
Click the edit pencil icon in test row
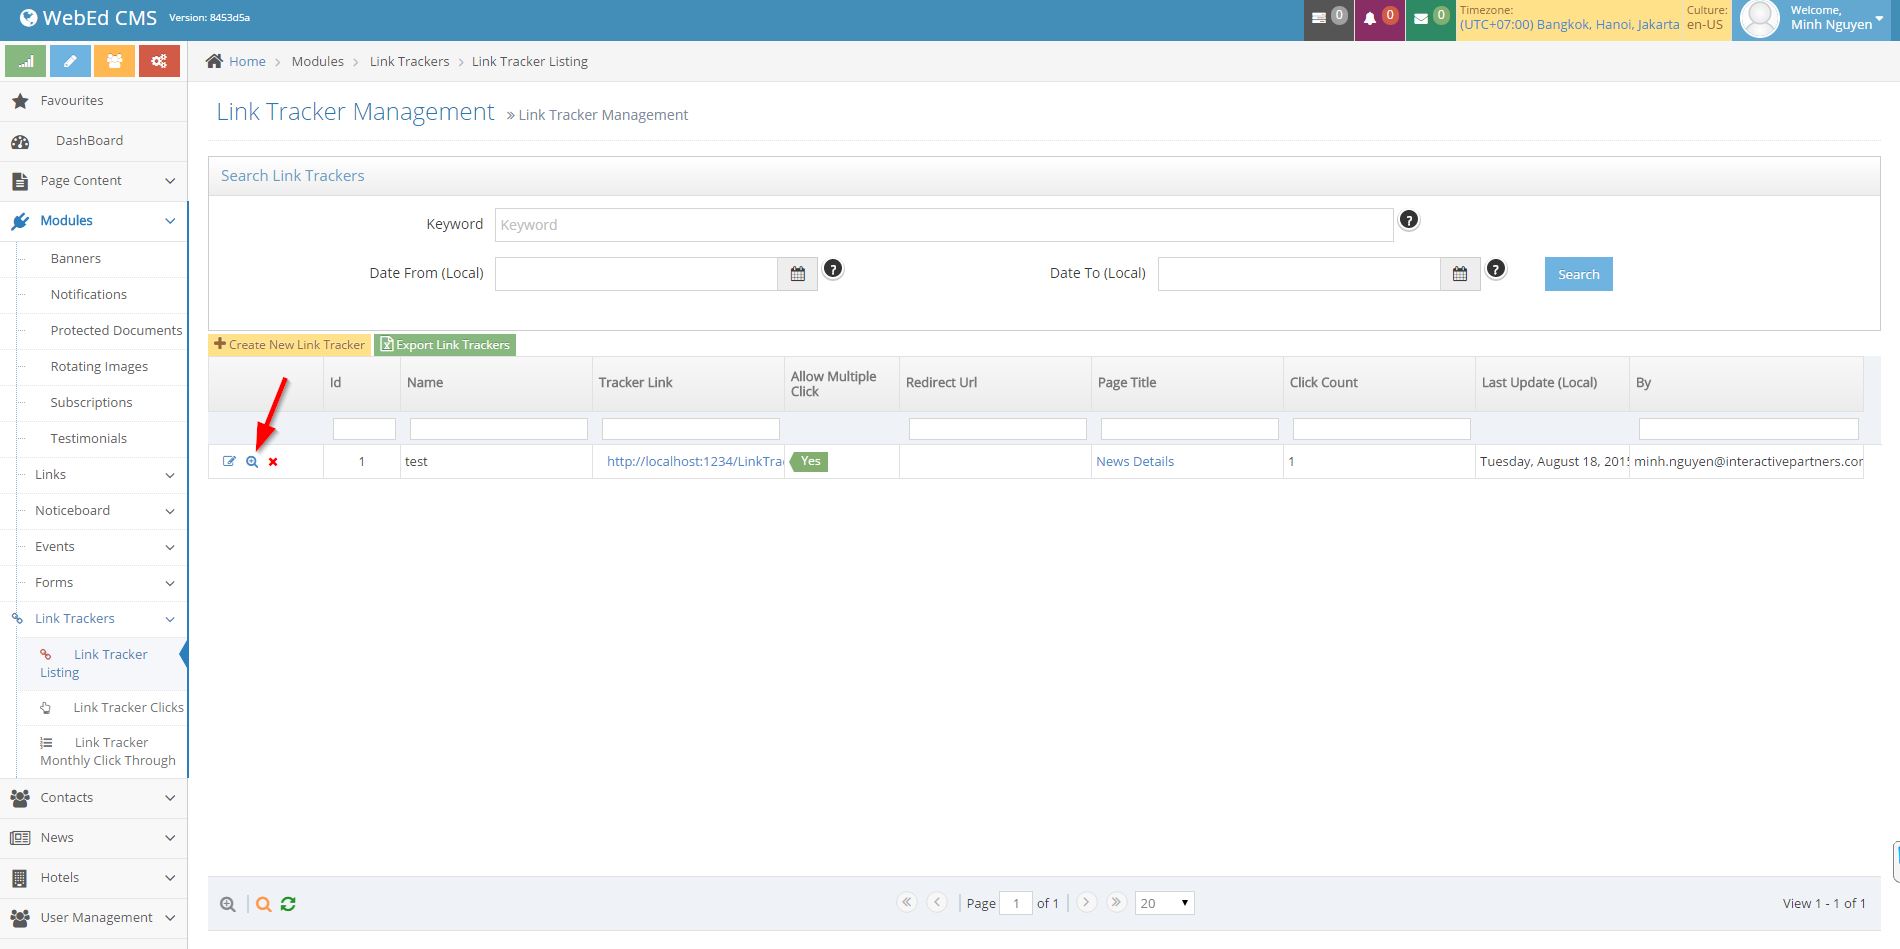pos(229,461)
